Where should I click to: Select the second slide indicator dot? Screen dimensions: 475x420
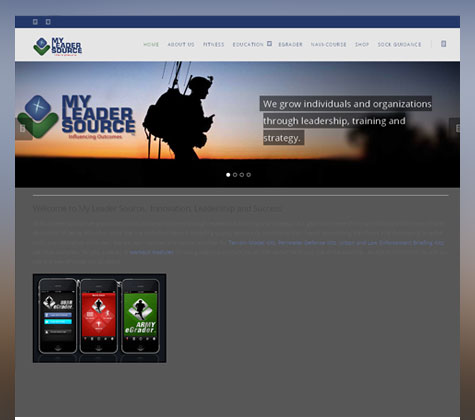pyautogui.click(x=235, y=175)
